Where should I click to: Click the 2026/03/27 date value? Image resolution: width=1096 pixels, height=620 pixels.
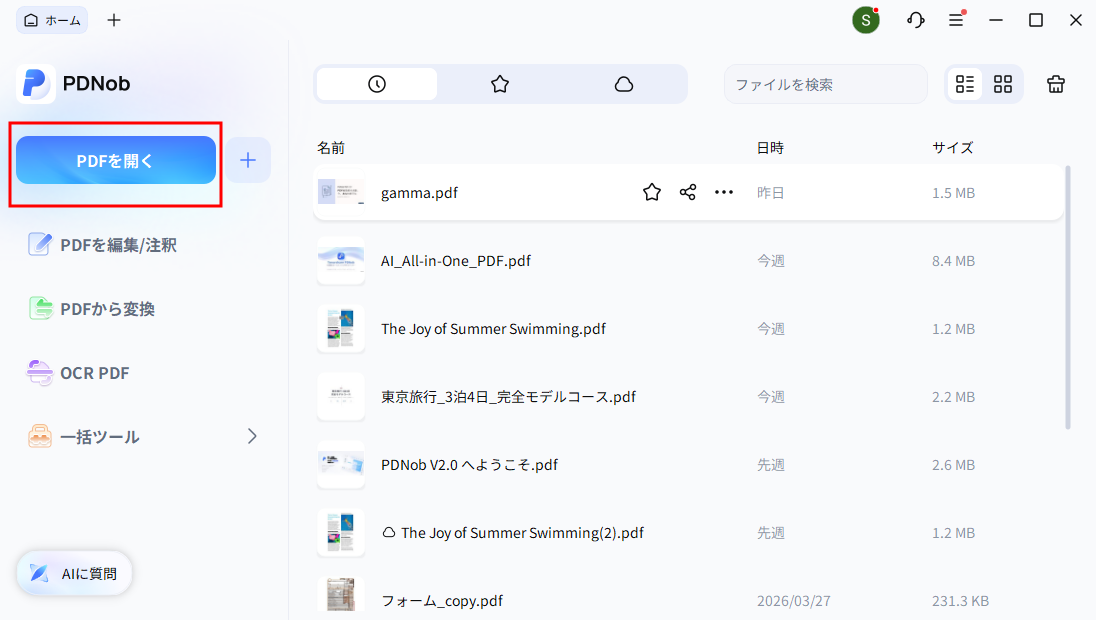pos(794,600)
